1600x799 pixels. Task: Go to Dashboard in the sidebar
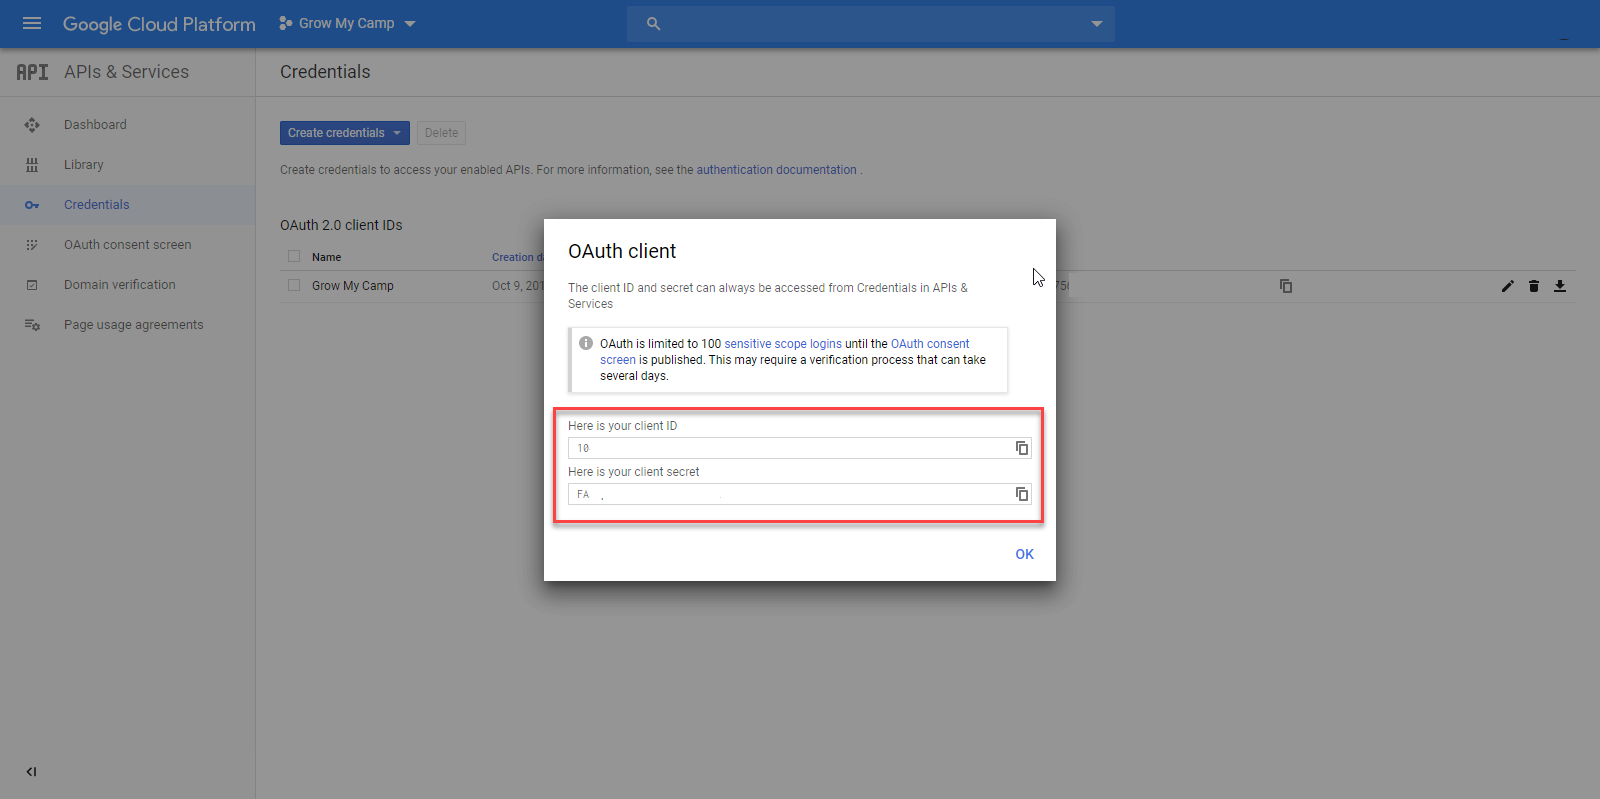(x=95, y=125)
